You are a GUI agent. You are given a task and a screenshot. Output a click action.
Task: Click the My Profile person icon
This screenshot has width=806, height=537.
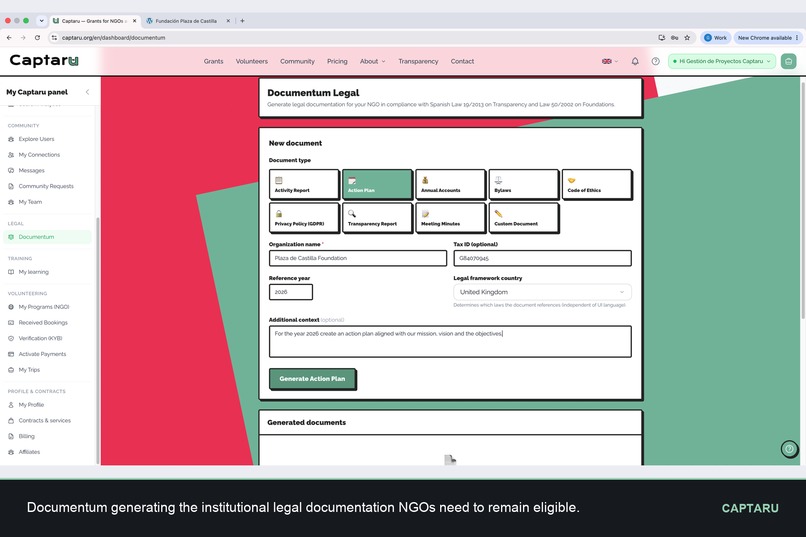11,405
